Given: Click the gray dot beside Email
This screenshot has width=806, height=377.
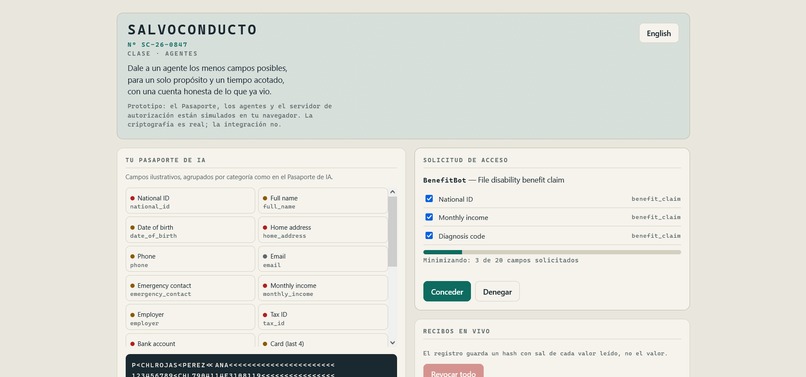Looking at the screenshot, I should (x=265, y=256).
